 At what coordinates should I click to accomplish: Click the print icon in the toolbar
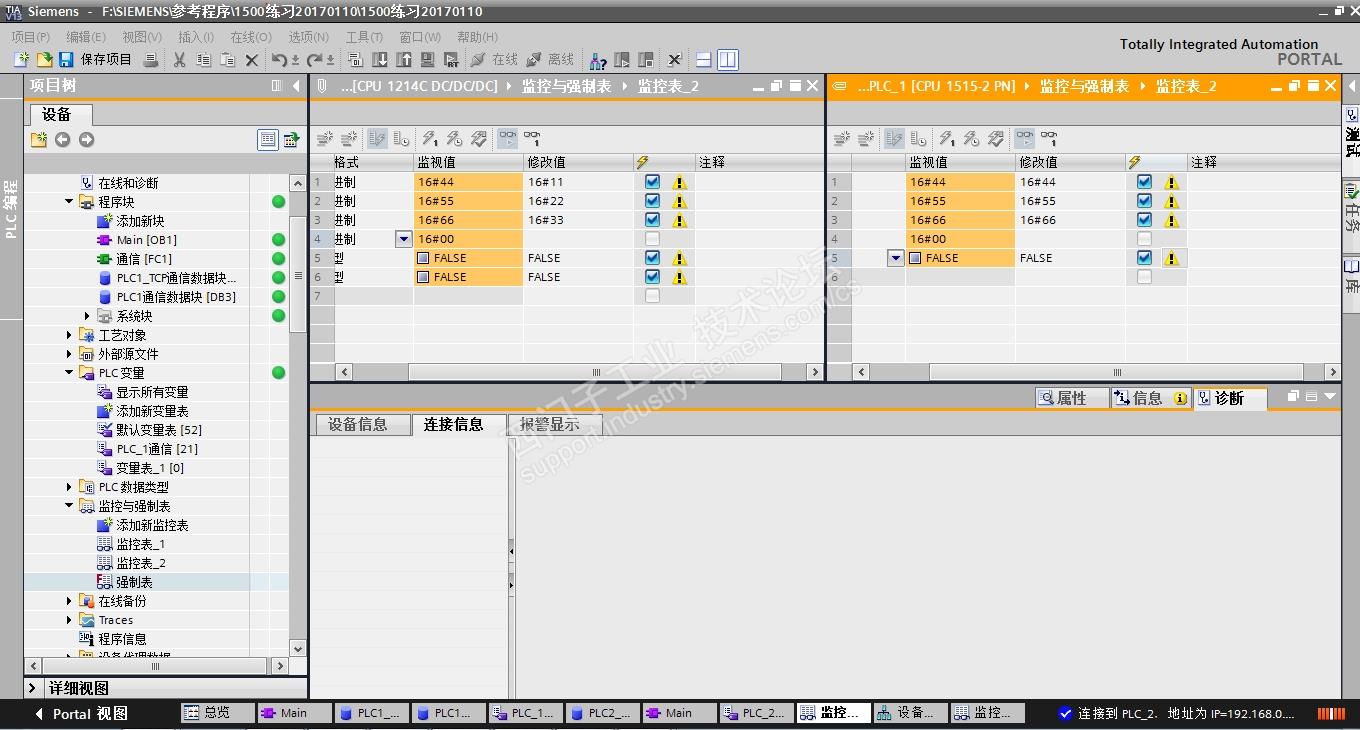151,60
